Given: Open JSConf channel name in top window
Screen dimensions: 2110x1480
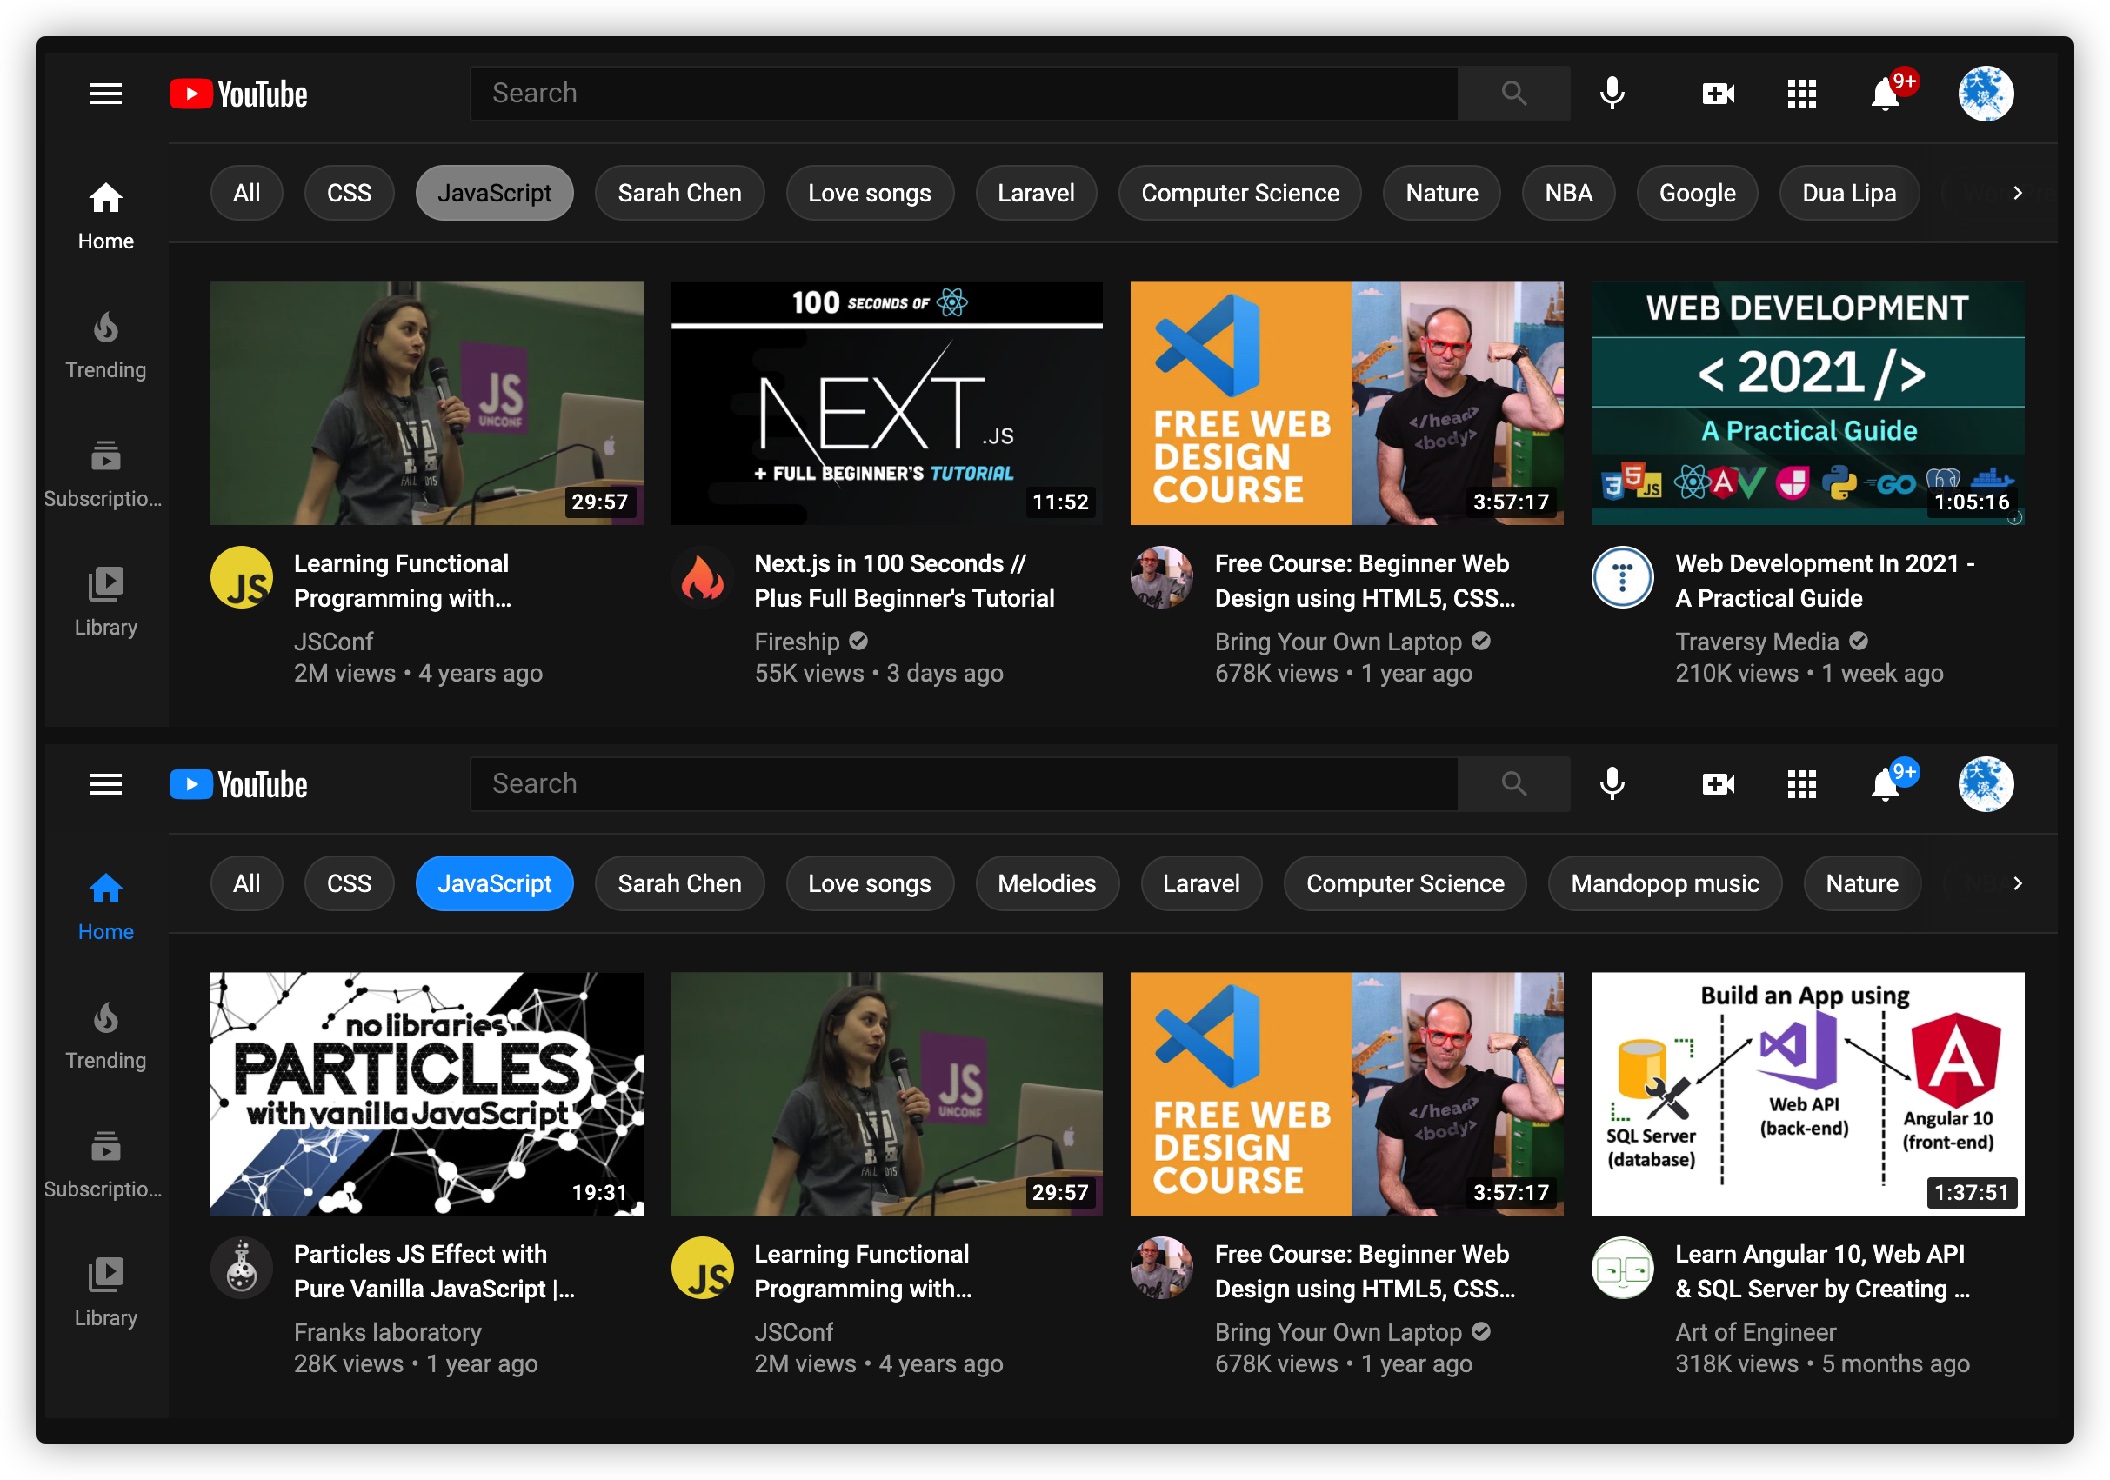Looking at the screenshot, I should (x=333, y=642).
